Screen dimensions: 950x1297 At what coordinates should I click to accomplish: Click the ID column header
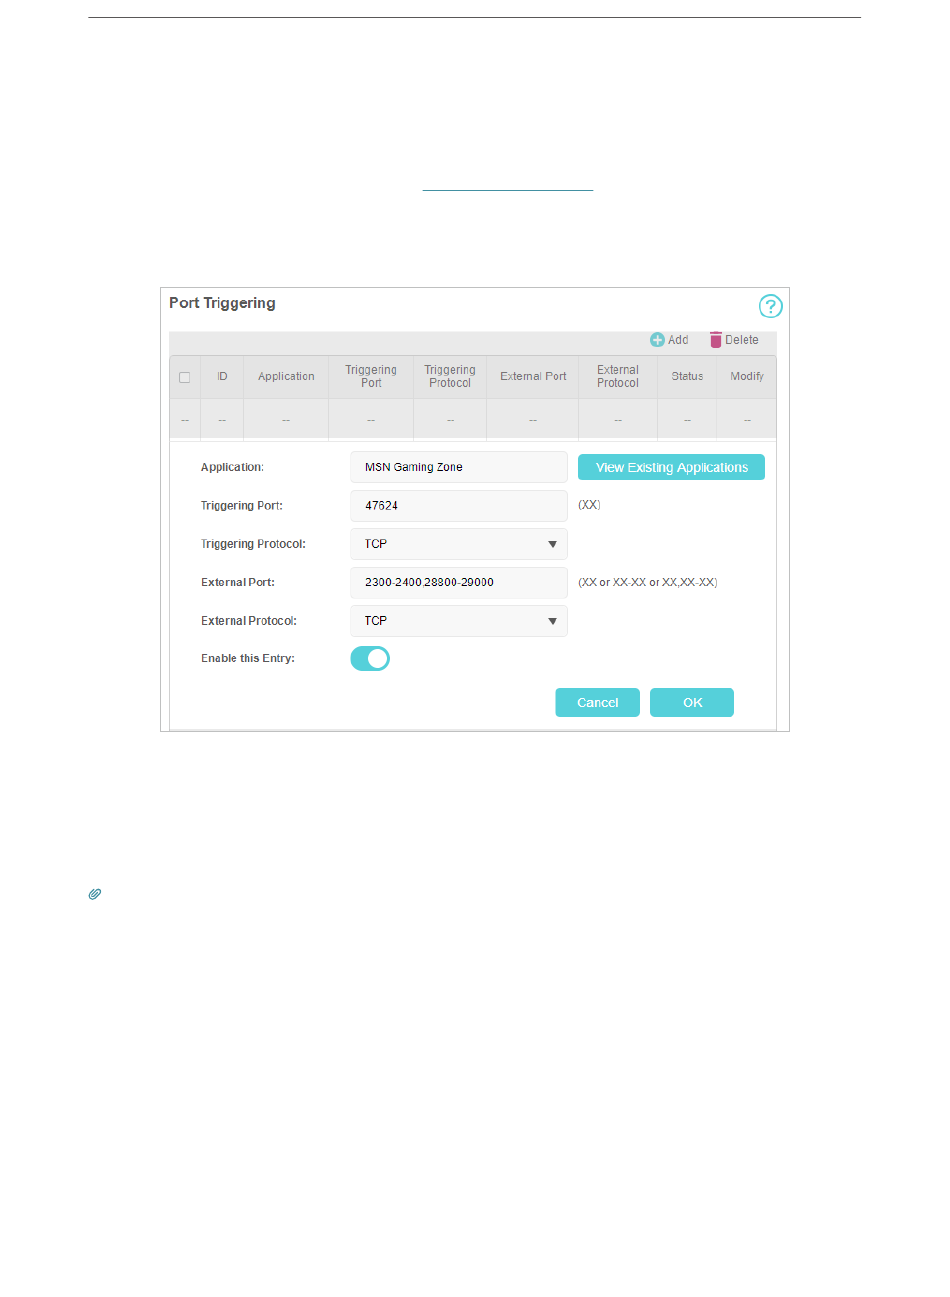[222, 377]
